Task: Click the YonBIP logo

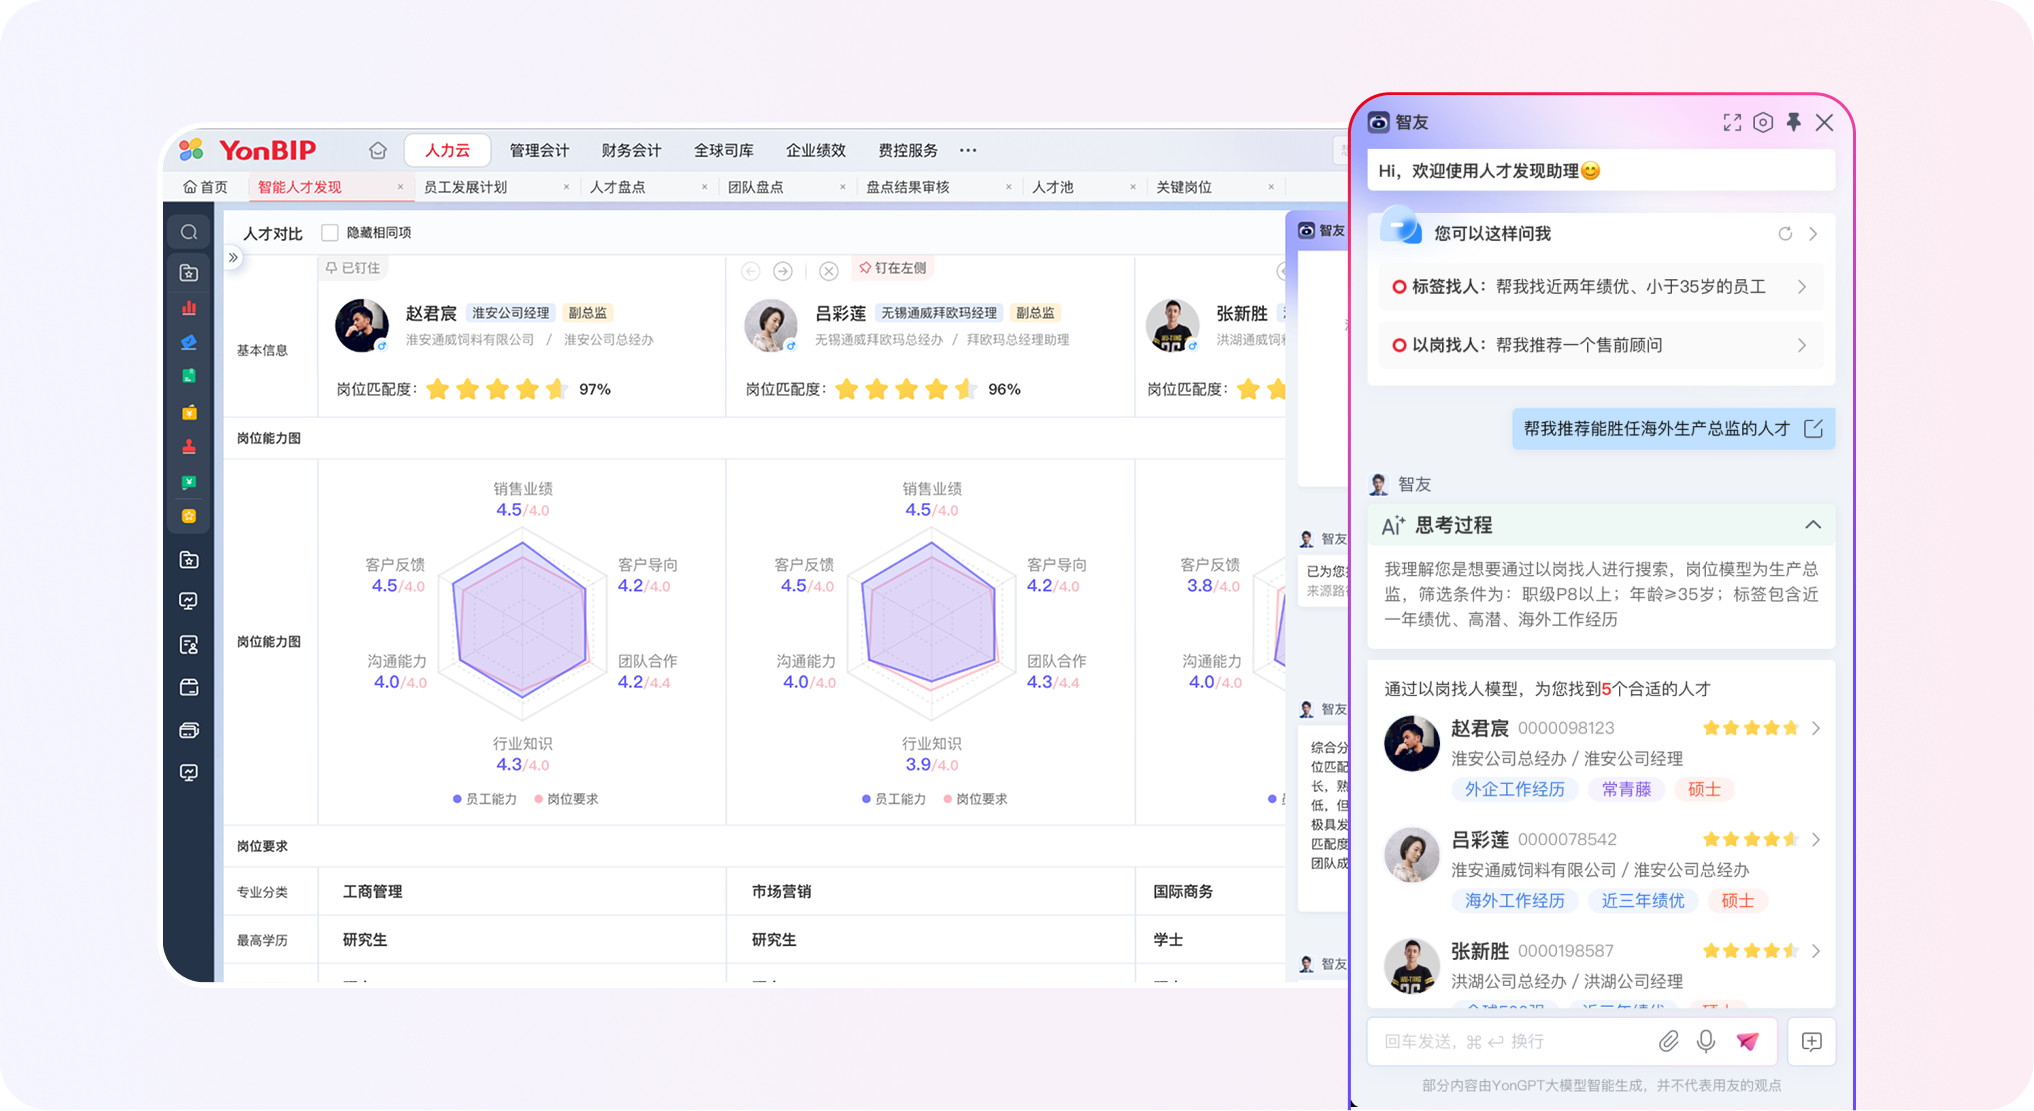Action: [248, 150]
